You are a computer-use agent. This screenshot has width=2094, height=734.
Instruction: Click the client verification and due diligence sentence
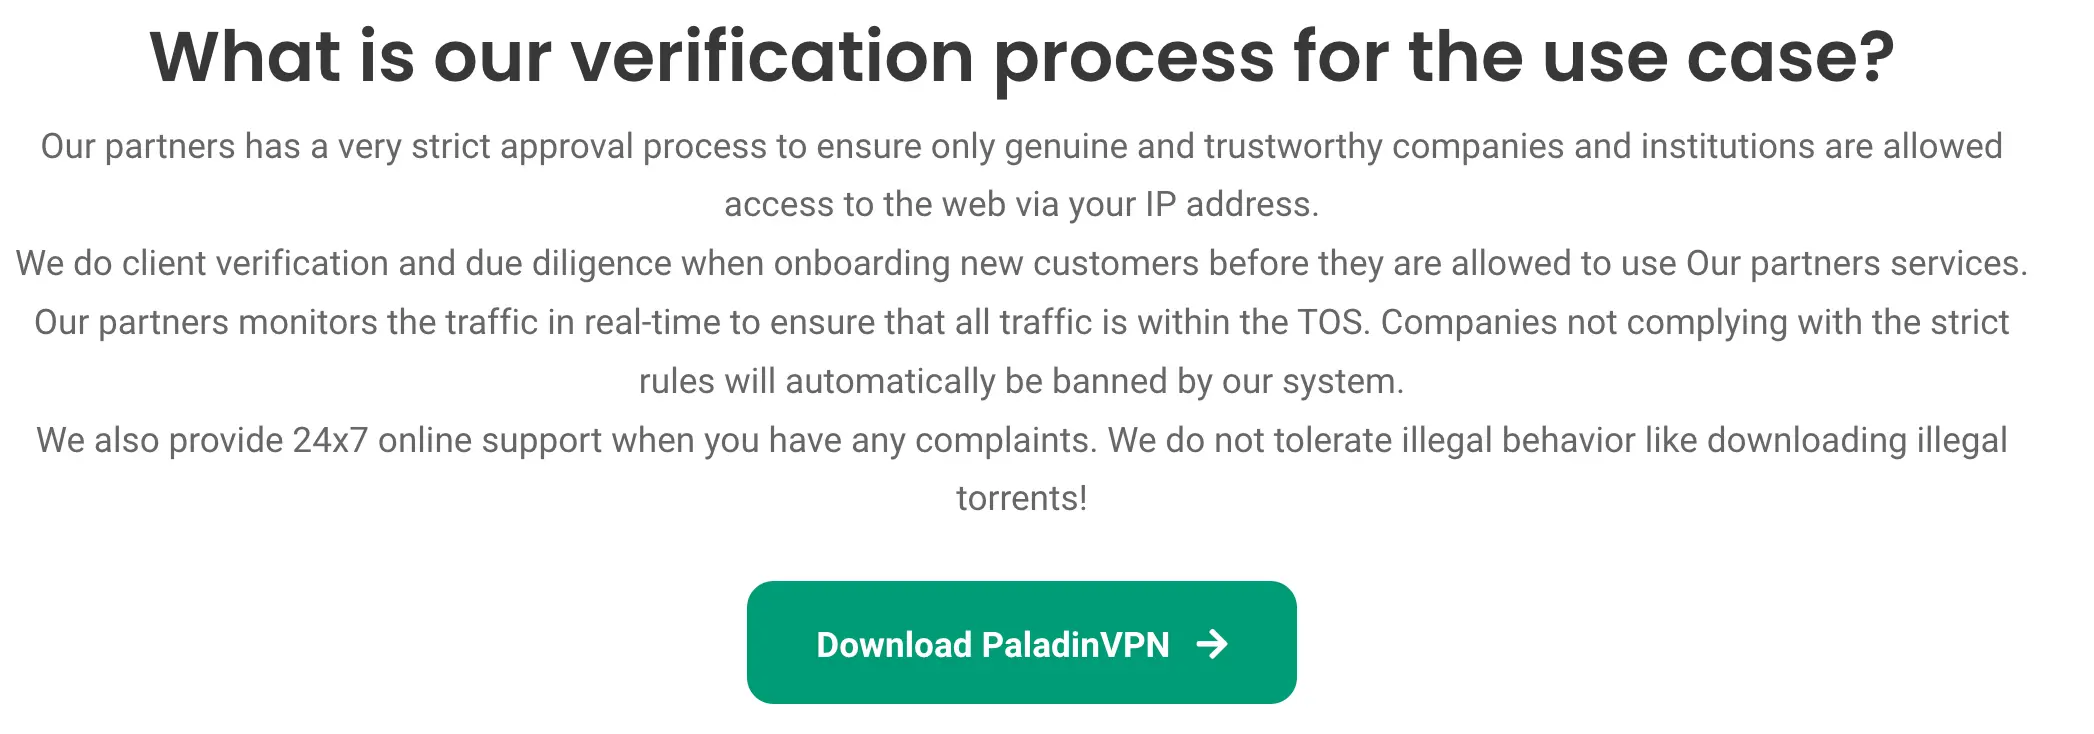coord(1020,263)
